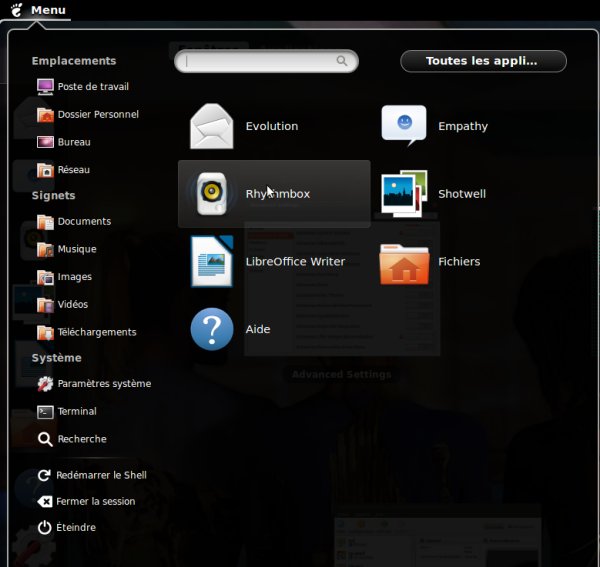Choose Redémarrer le Shell text

(101, 475)
